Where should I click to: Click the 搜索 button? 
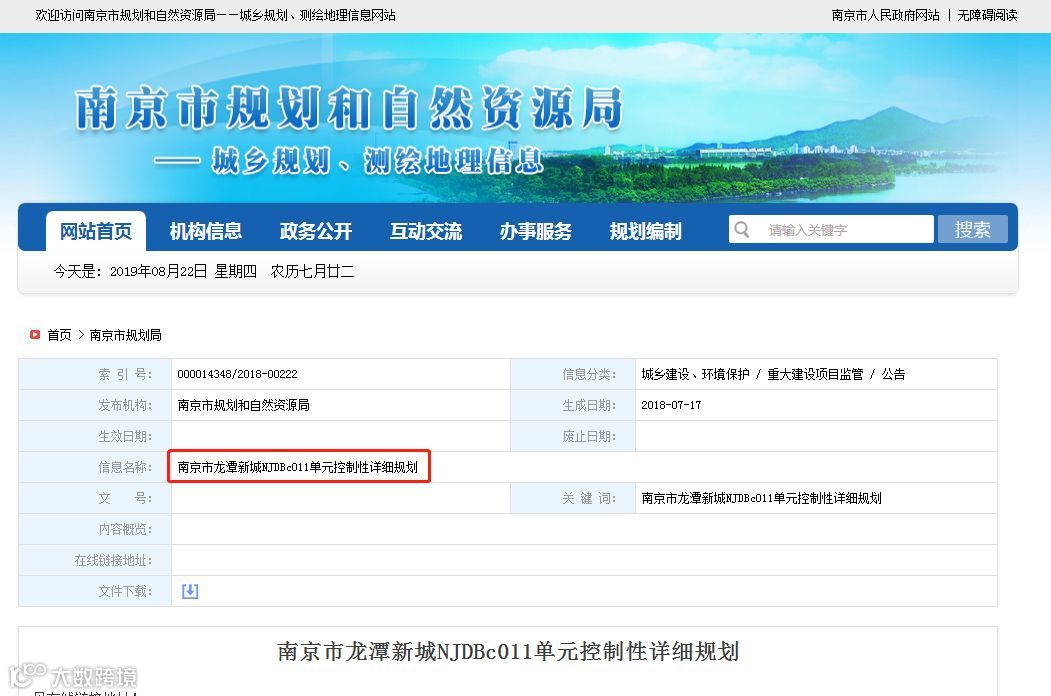[x=973, y=229]
